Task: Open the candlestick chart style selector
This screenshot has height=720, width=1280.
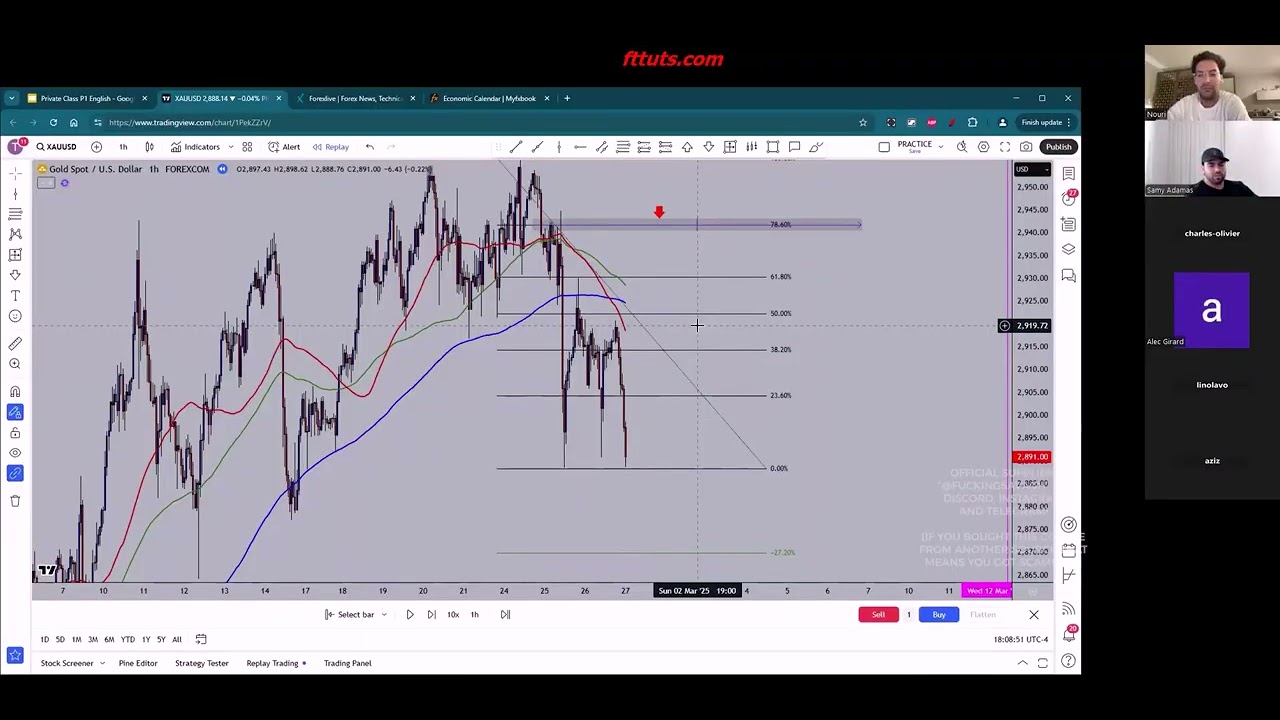Action: pyautogui.click(x=149, y=147)
